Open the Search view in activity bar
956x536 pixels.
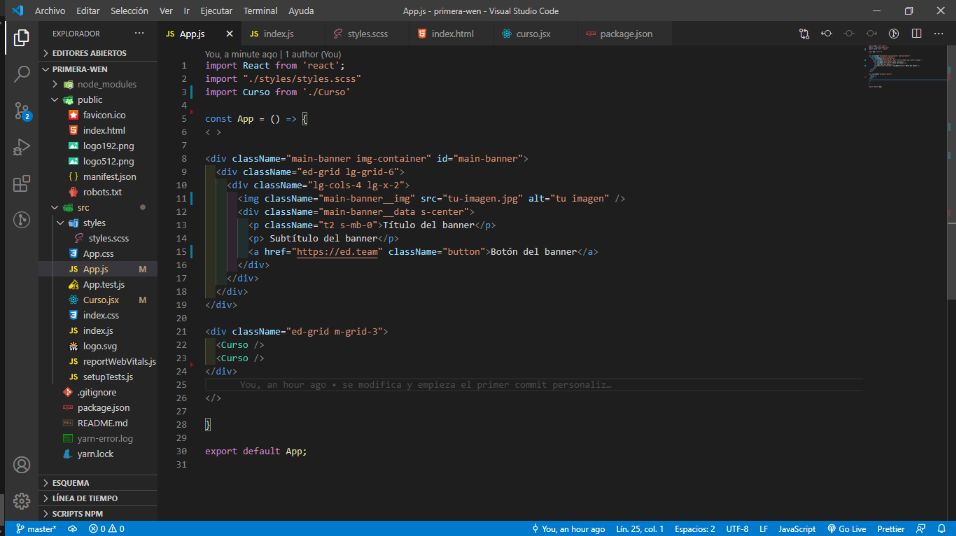tap(21, 74)
